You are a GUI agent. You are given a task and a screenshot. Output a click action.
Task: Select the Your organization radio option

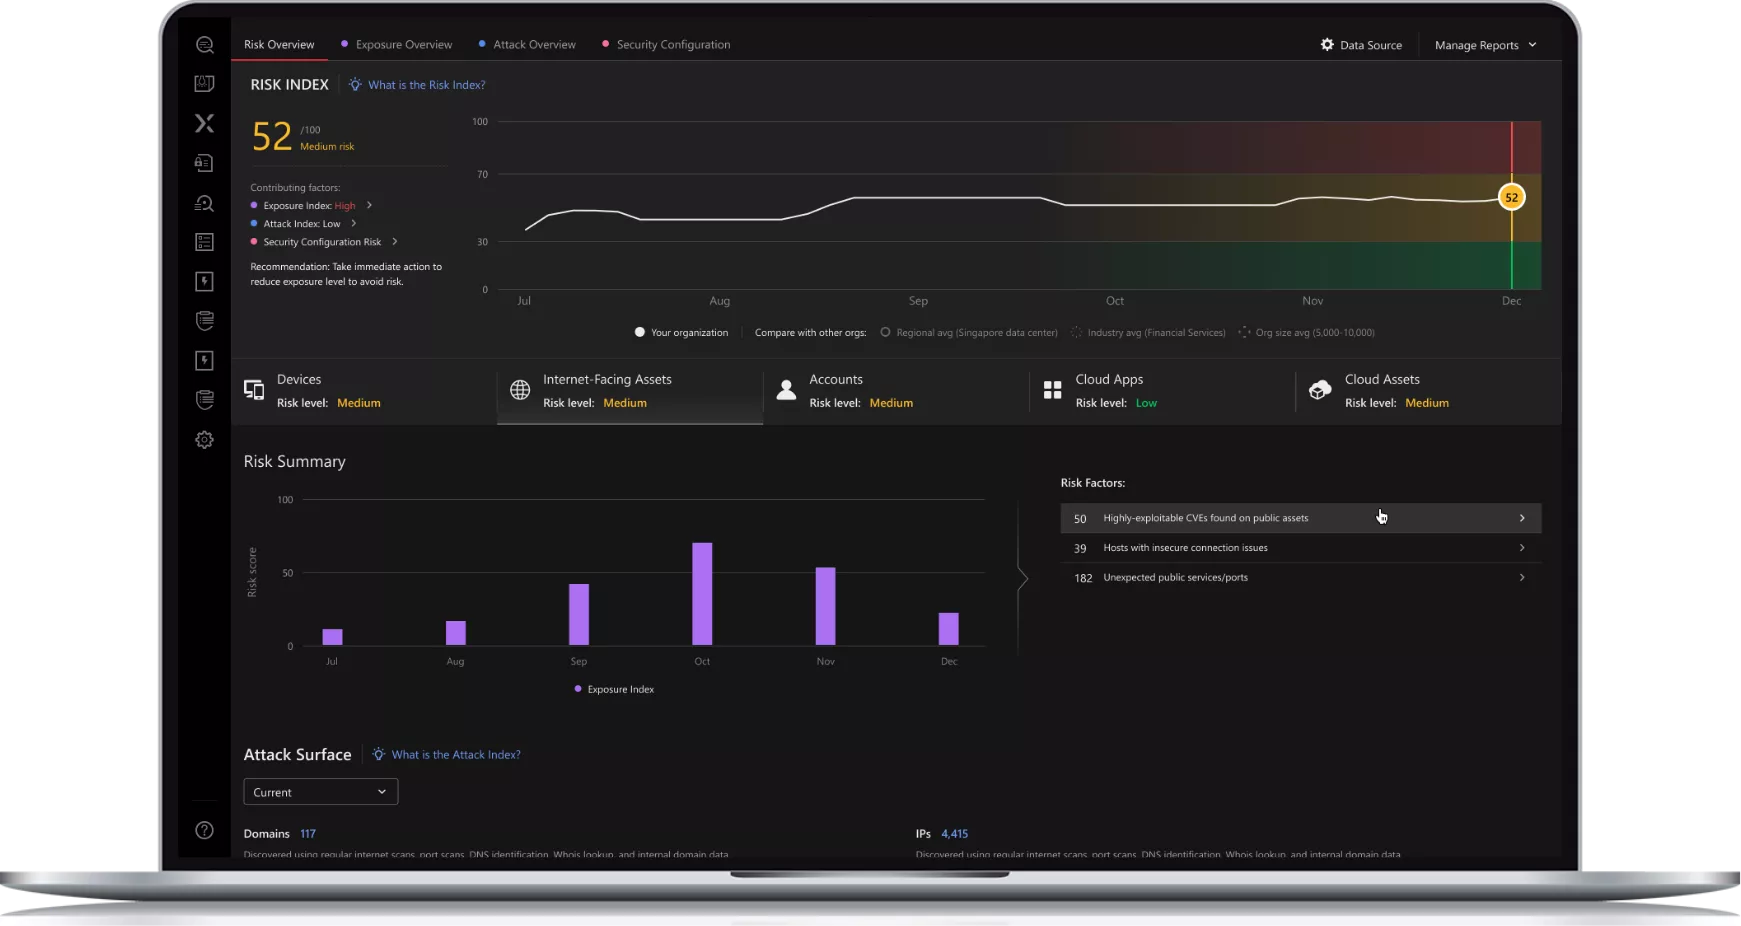click(x=640, y=332)
